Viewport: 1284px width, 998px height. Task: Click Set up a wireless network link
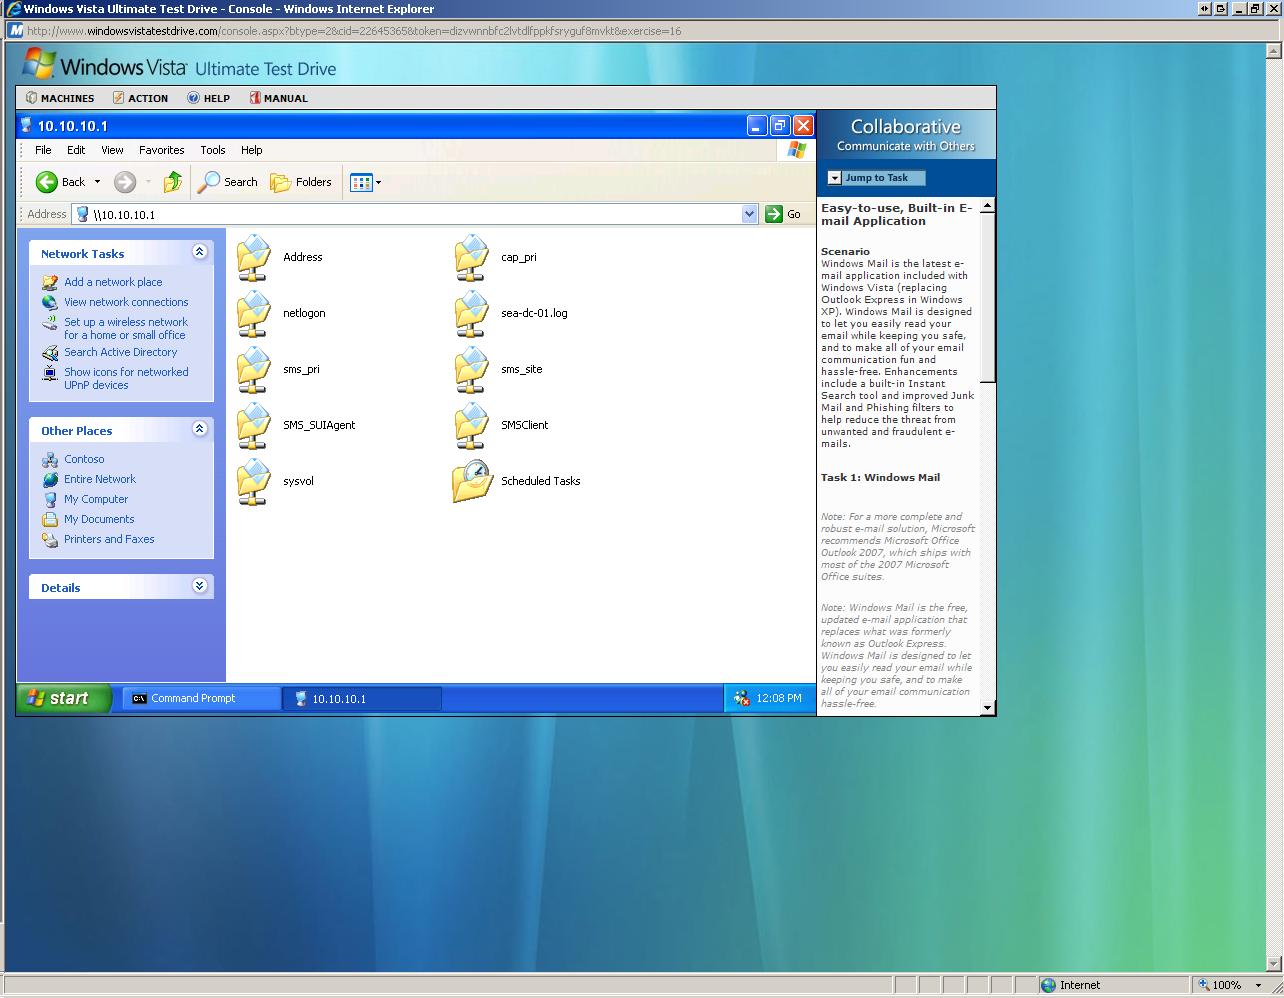[126, 328]
